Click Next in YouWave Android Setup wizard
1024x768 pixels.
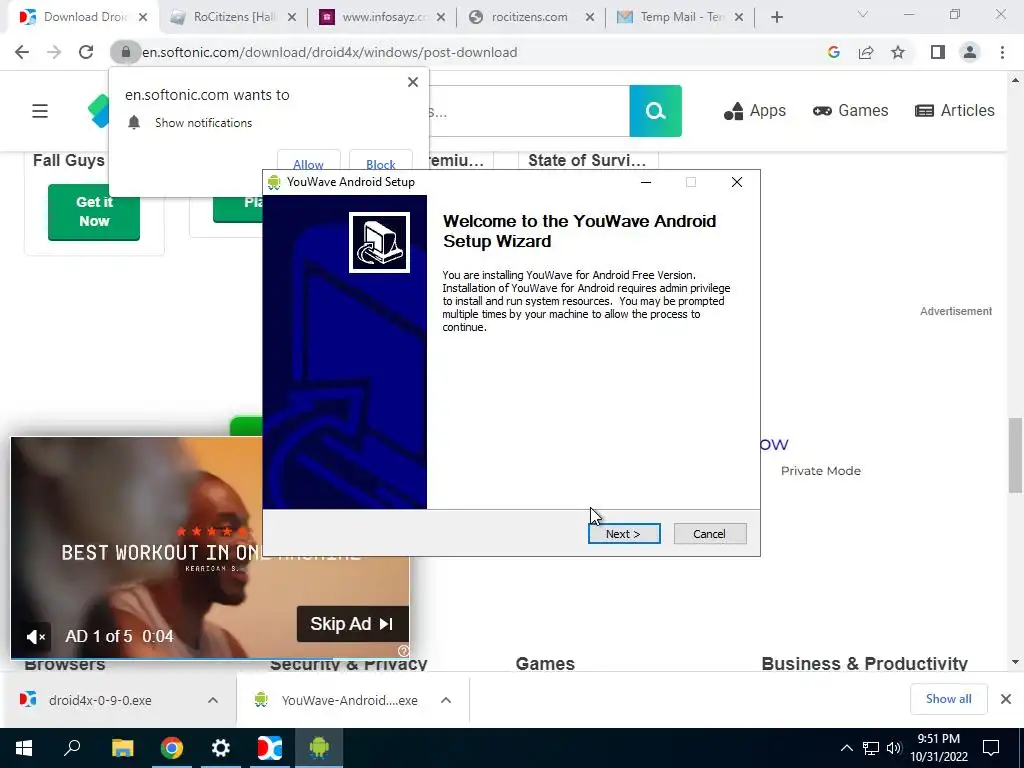coord(624,534)
